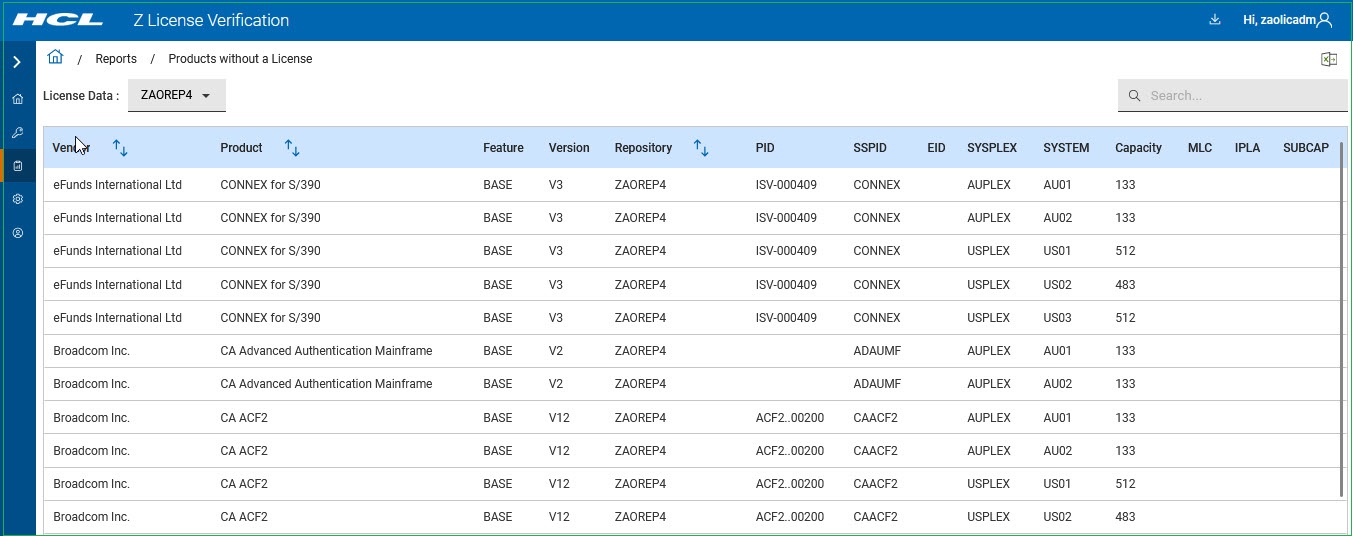1353x536 pixels.
Task: Click Z License Verification title
Action: pyautogui.click(x=211, y=20)
